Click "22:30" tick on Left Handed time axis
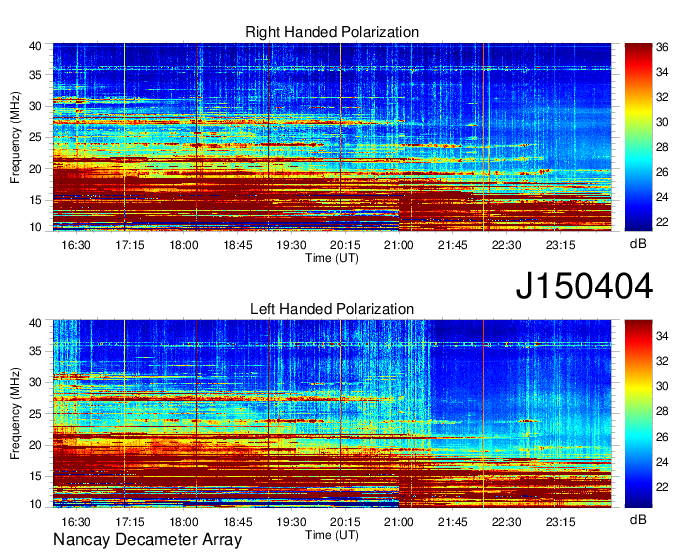 click(507, 521)
